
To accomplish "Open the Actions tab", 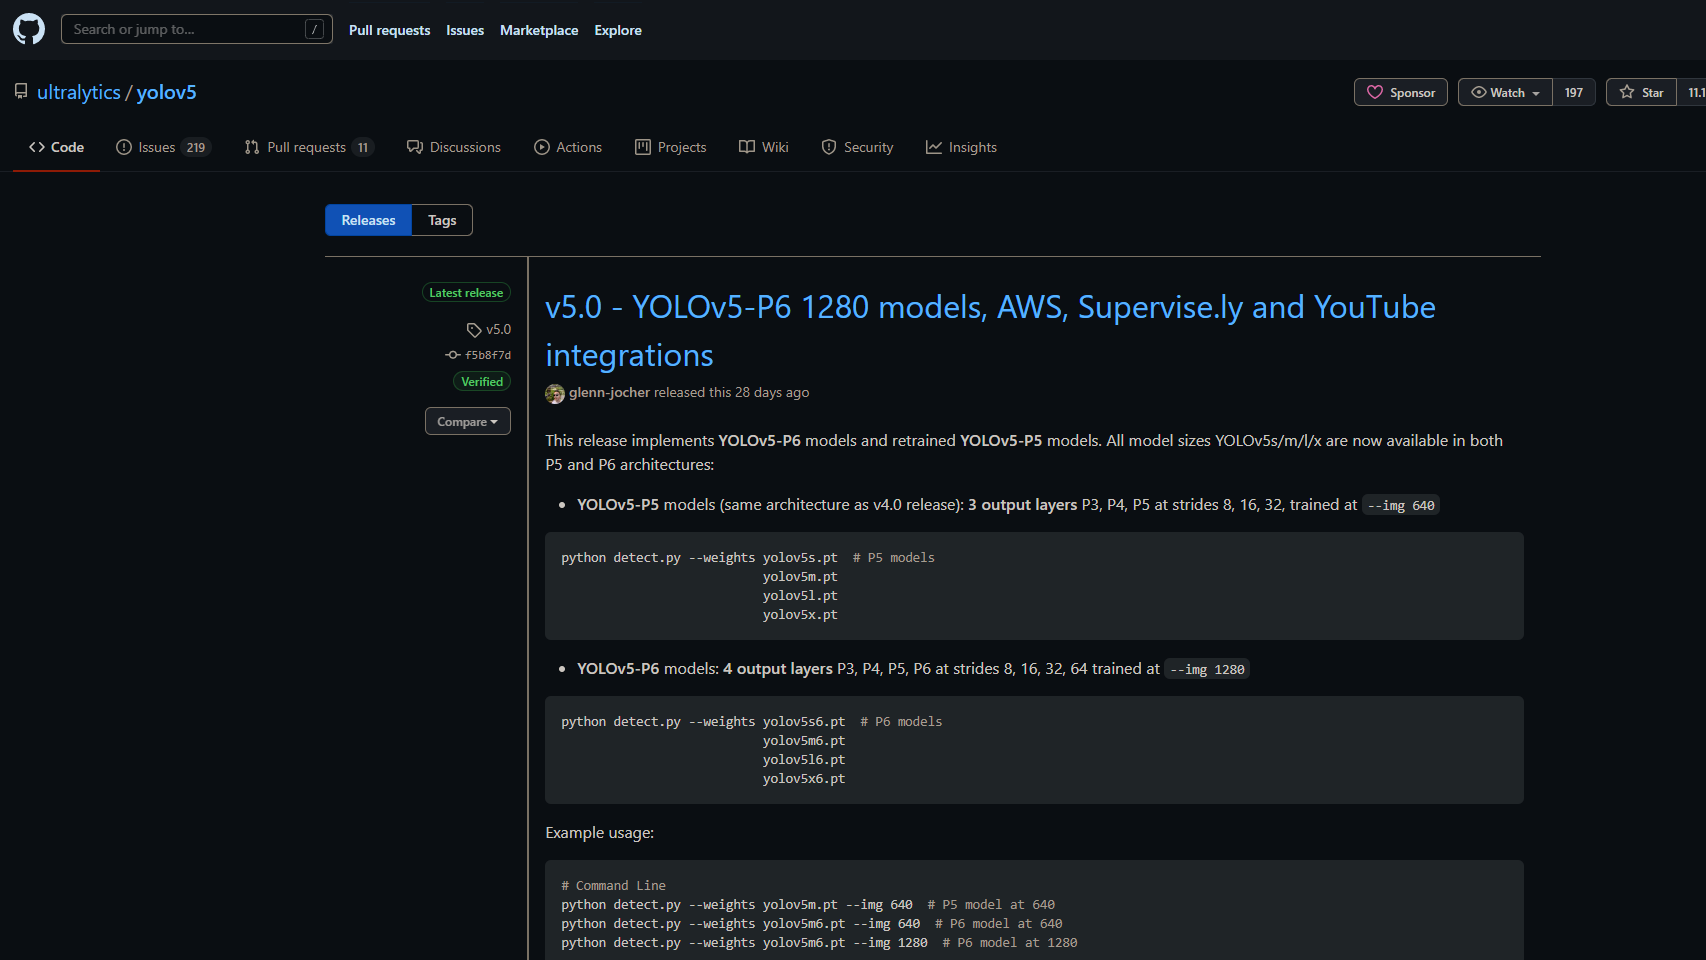I will 568,147.
